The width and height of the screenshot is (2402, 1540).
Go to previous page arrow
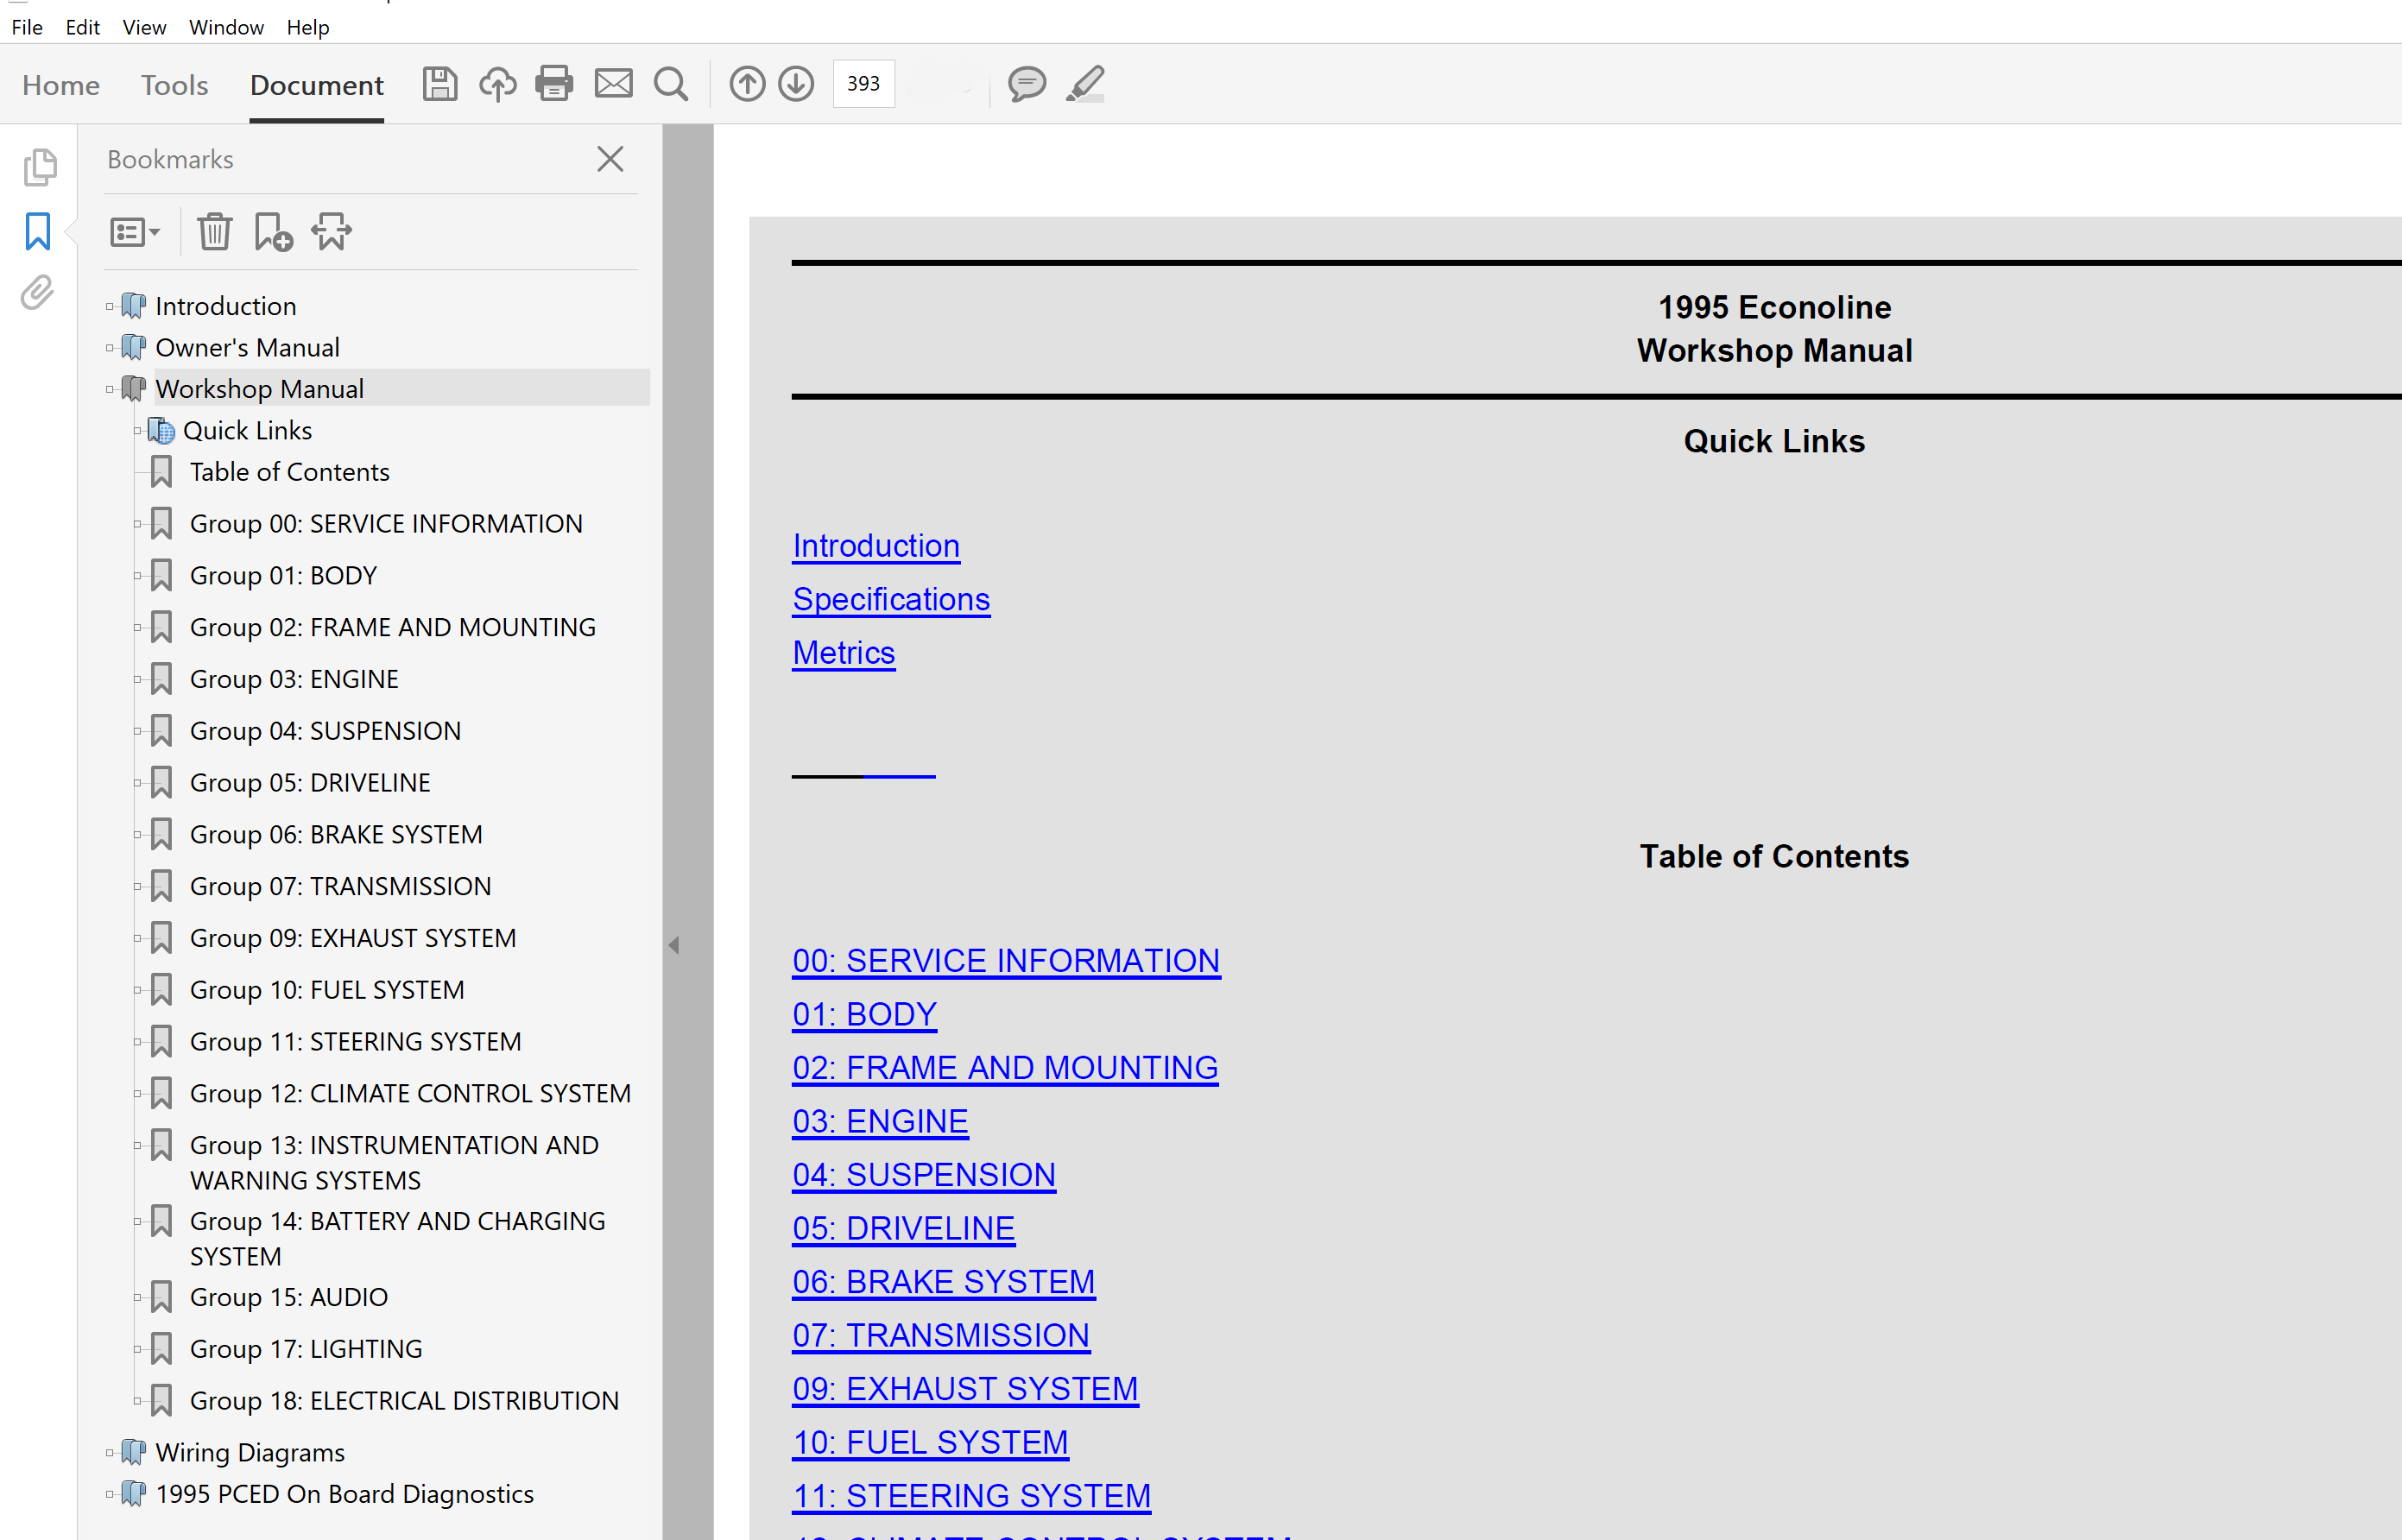click(746, 84)
